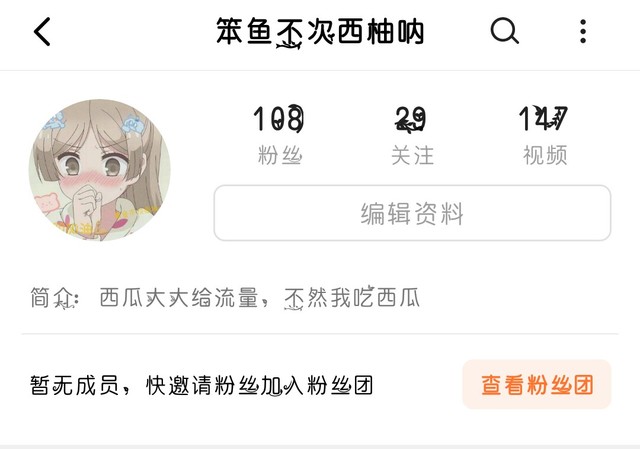The width and height of the screenshot is (640, 449).
Task: Open the three-dot more options menu
Action: (583, 31)
